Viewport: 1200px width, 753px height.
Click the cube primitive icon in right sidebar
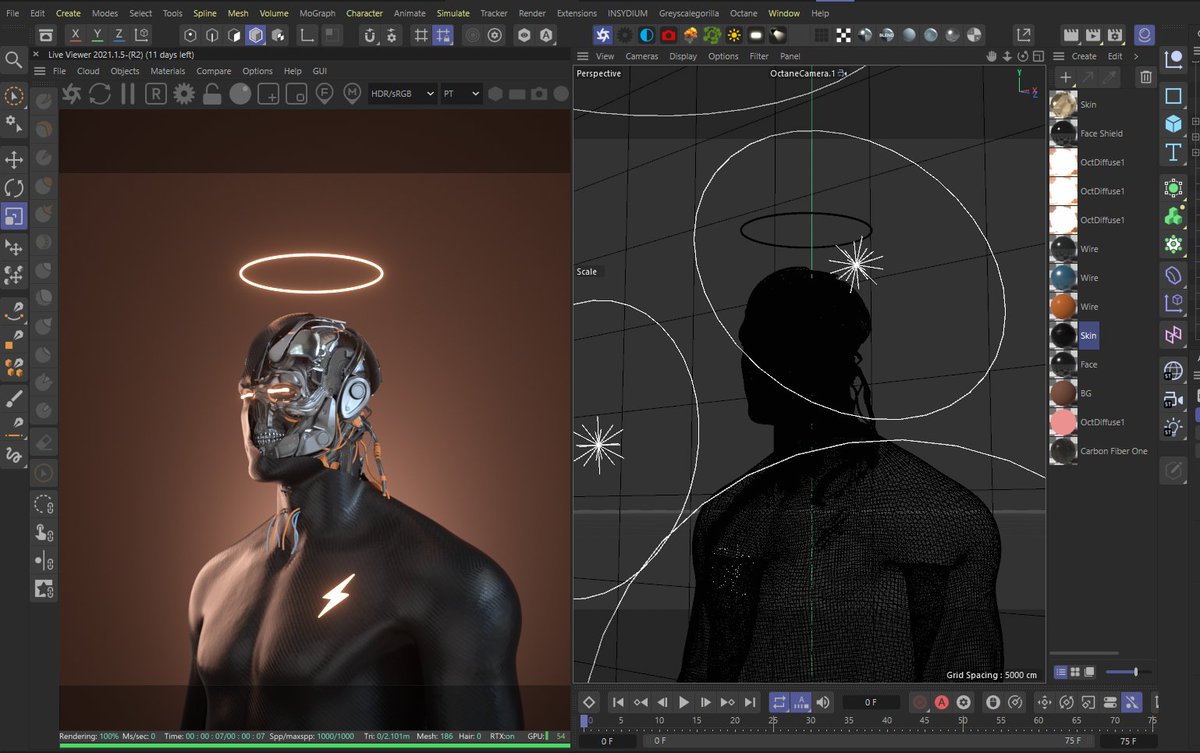point(1173,124)
